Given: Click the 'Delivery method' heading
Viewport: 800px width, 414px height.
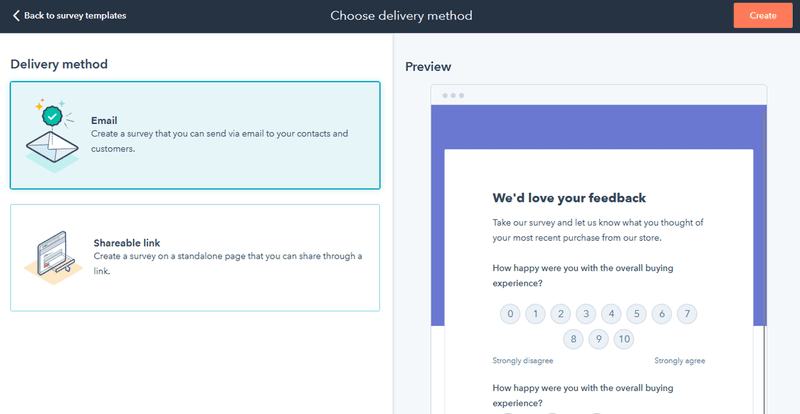Looking at the screenshot, I should point(59,64).
